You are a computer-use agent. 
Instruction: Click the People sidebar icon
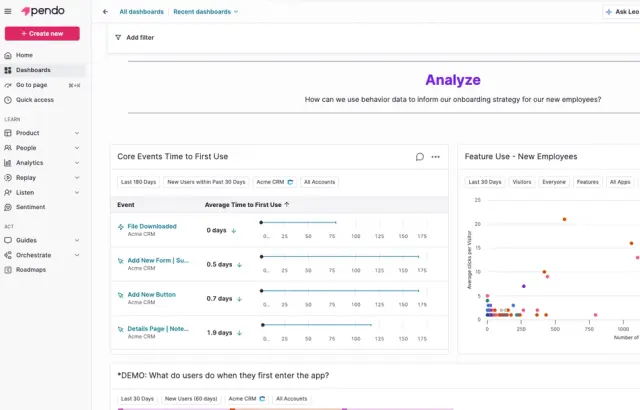(x=8, y=148)
